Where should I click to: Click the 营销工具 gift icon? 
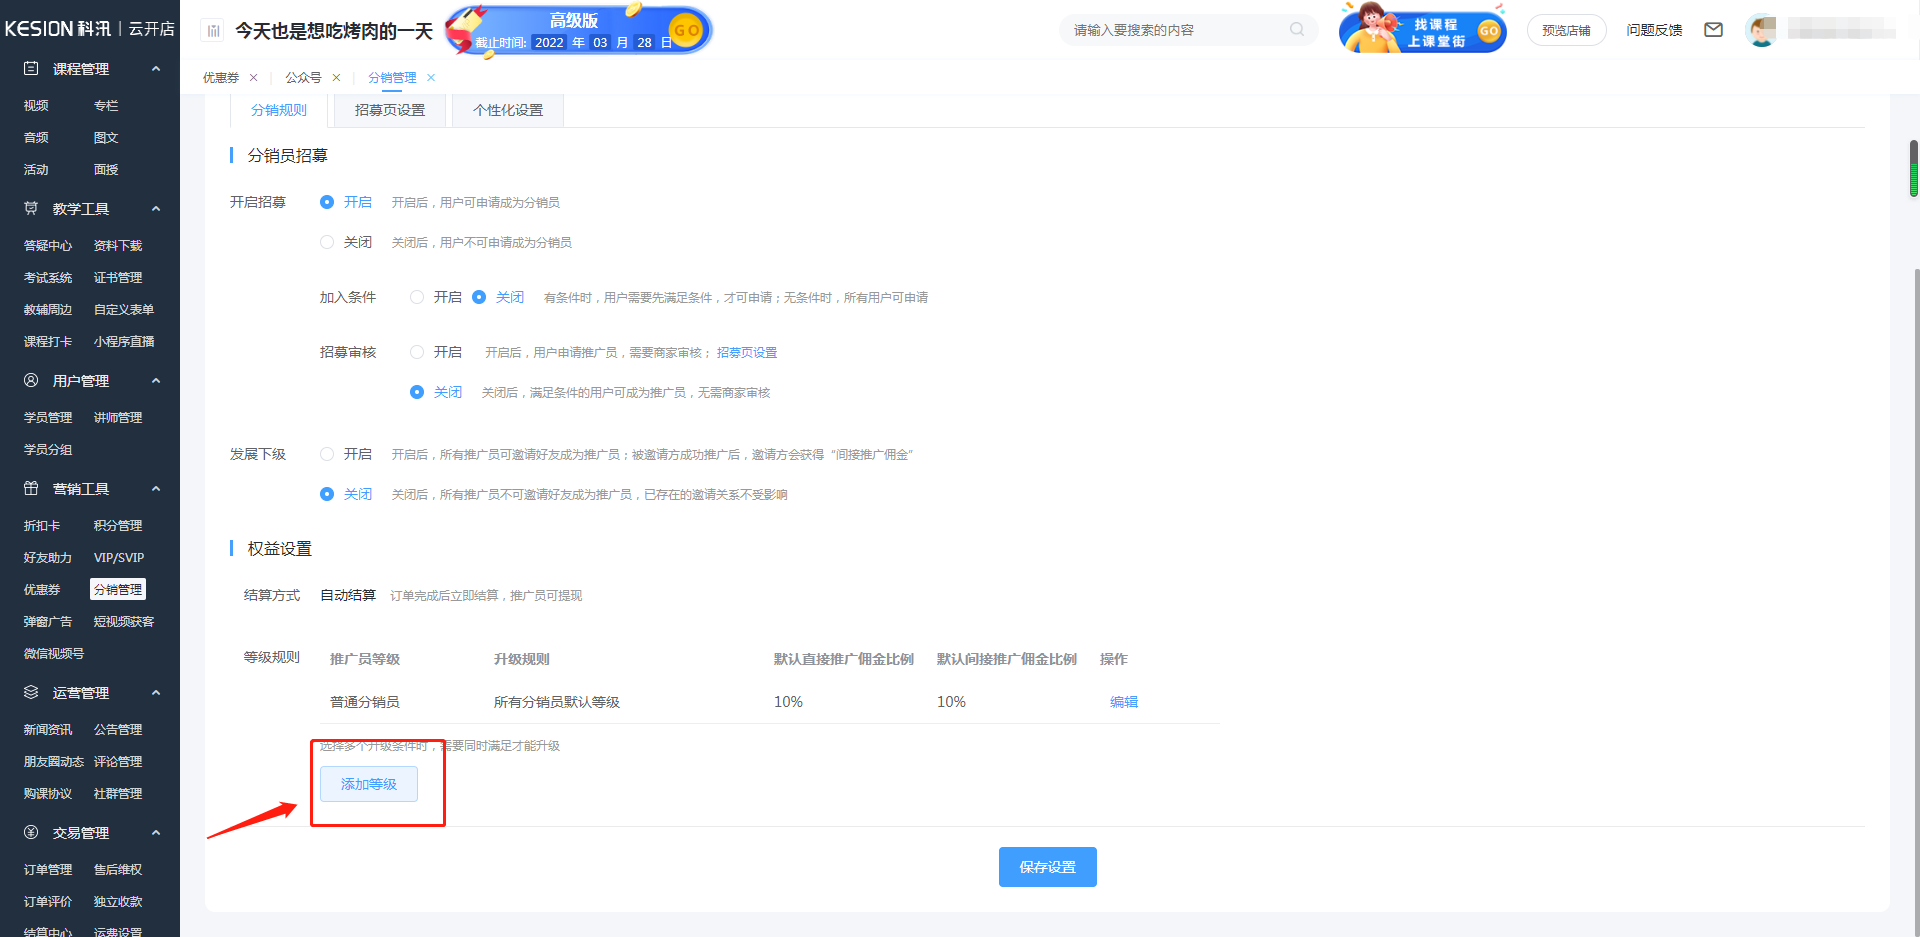click(31, 488)
